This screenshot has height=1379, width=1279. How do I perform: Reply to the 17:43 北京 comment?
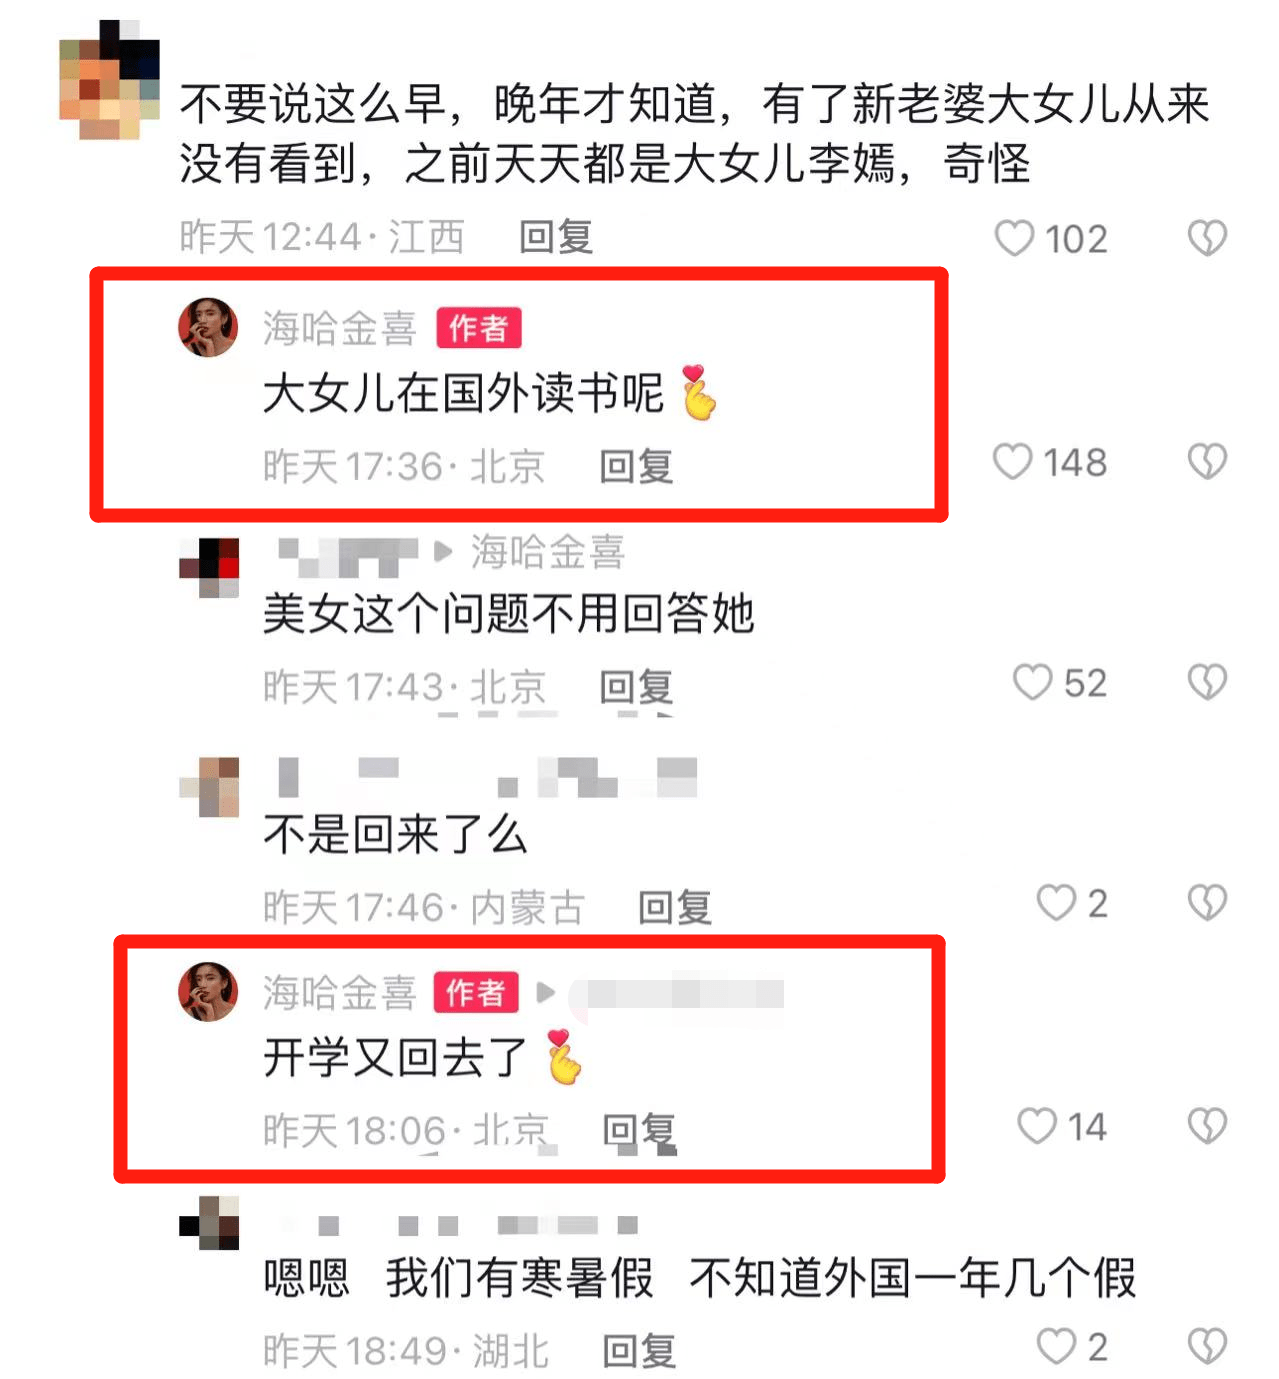coord(636,687)
